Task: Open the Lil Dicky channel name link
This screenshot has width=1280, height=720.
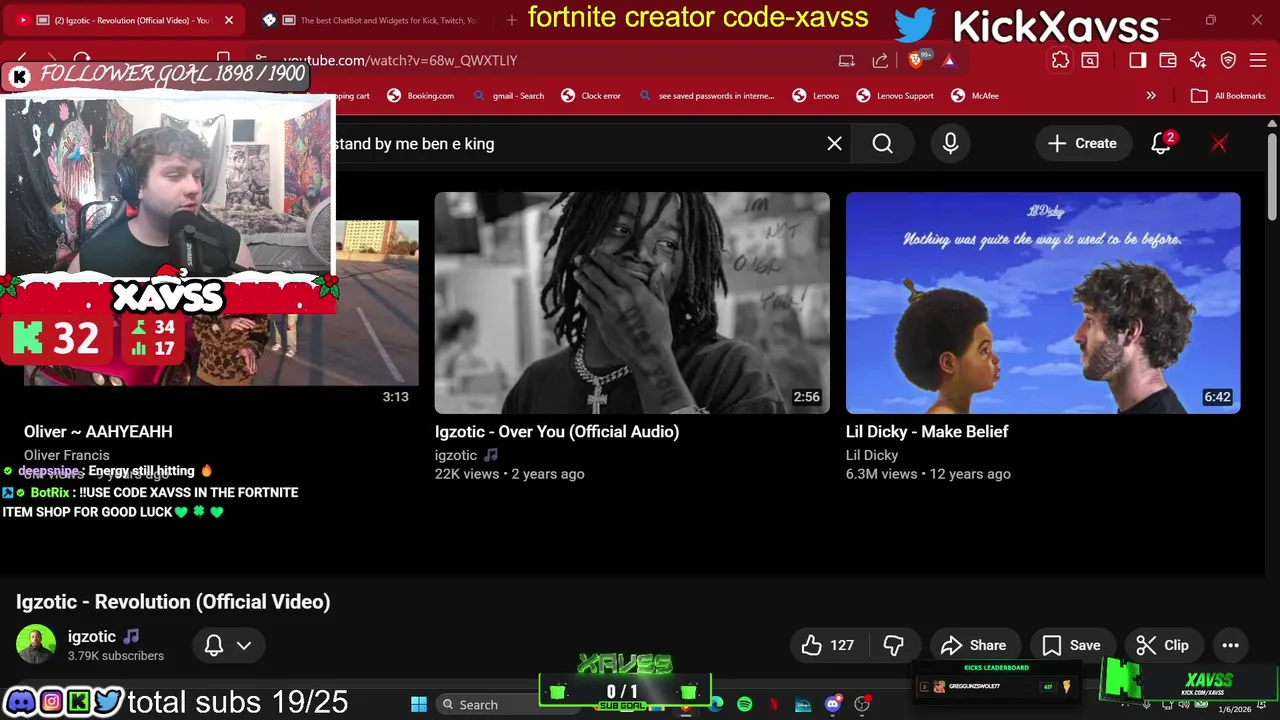Action: tap(872, 455)
